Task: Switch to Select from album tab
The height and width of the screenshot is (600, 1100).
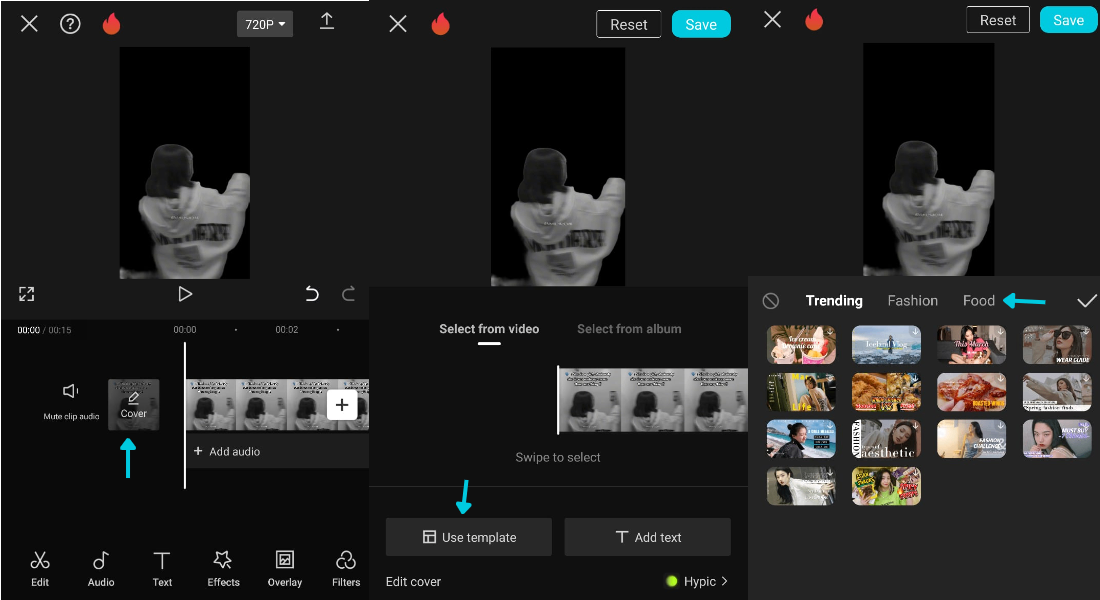Action: (629, 329)
